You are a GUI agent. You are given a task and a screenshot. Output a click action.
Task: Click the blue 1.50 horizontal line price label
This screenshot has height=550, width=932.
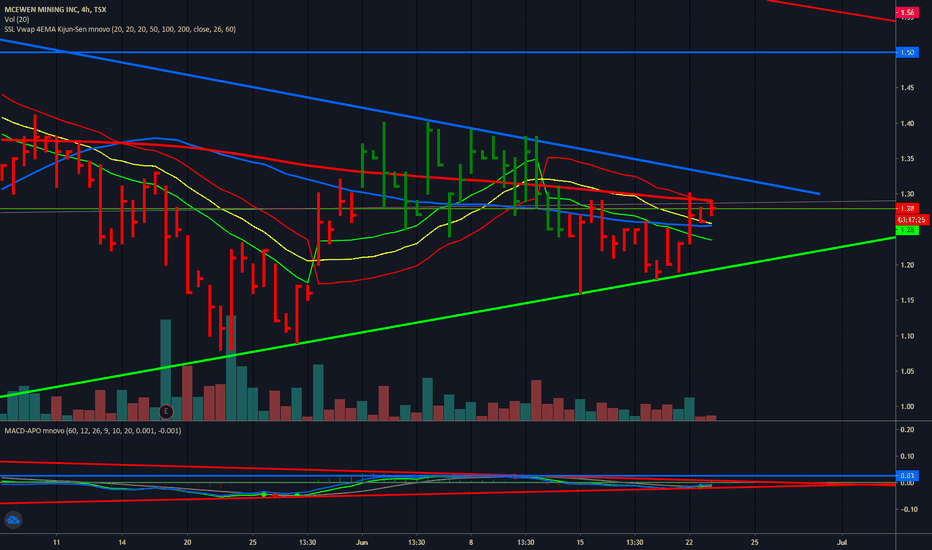click(907, 52)
